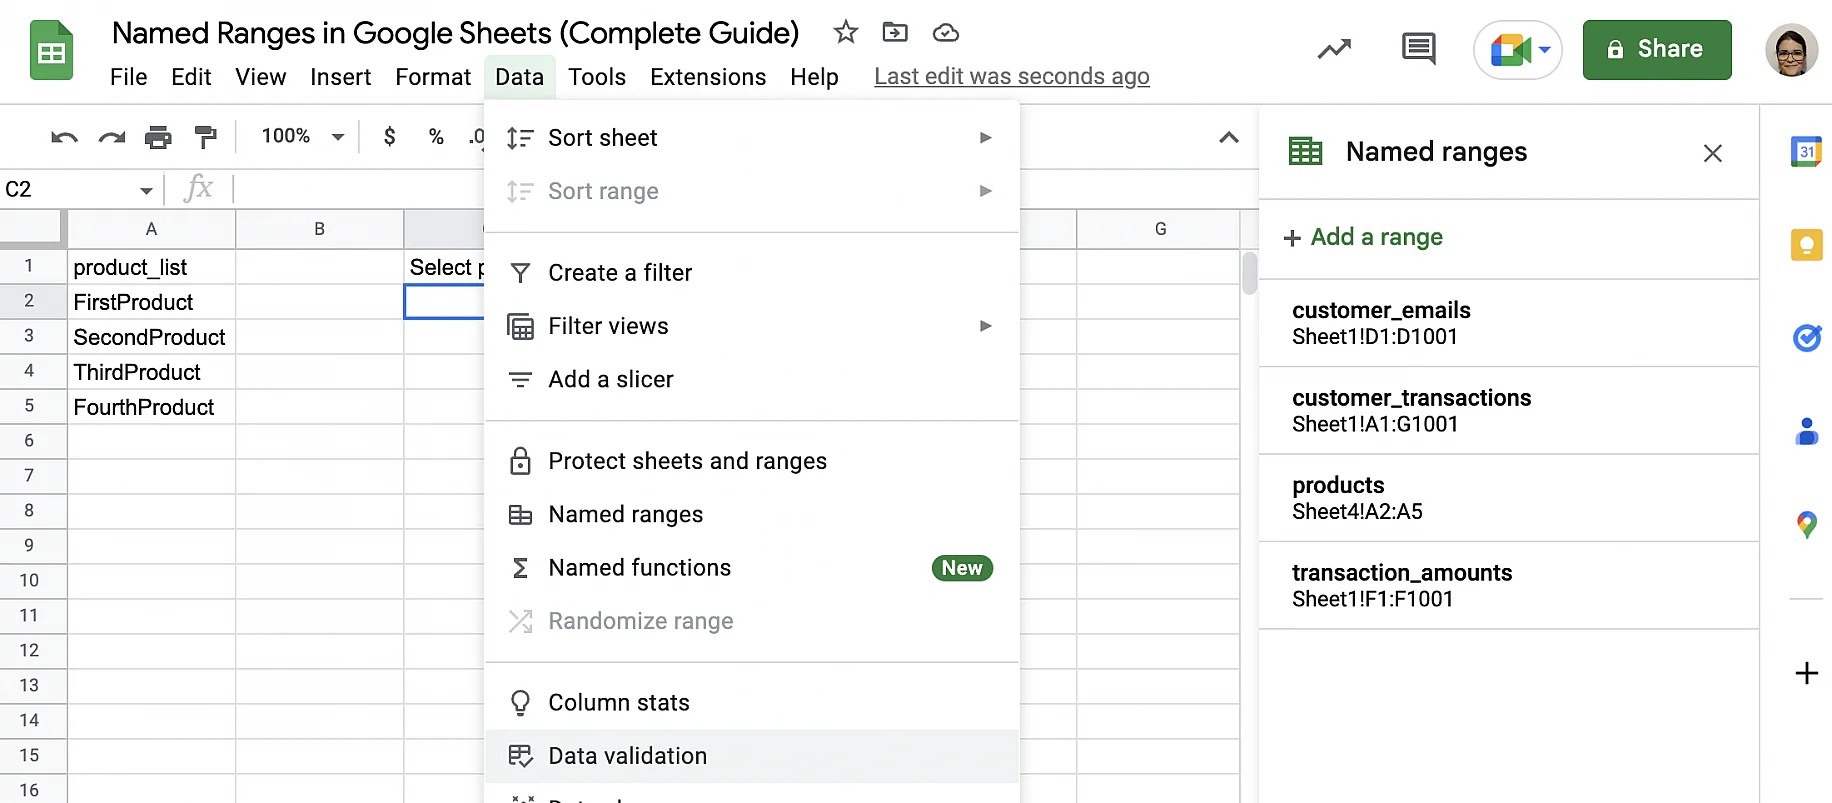The image size is (1832, 803).
Task: Choose Add a slicer
Action: tap(752, 380)
